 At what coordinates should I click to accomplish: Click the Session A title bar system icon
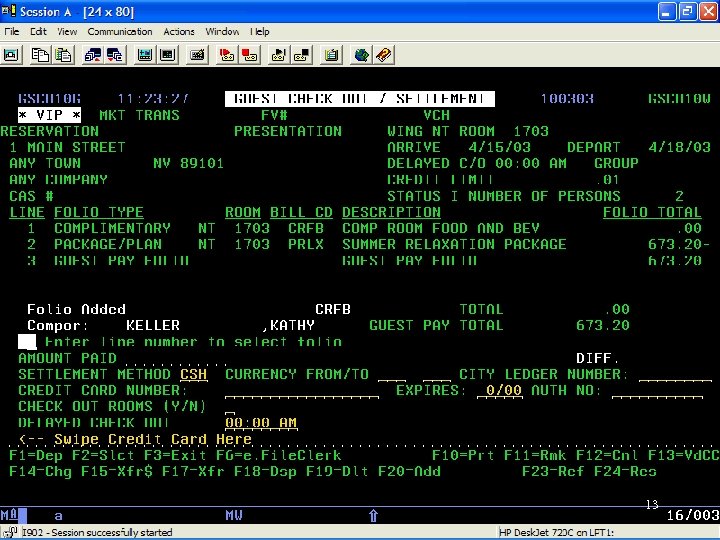9,11
